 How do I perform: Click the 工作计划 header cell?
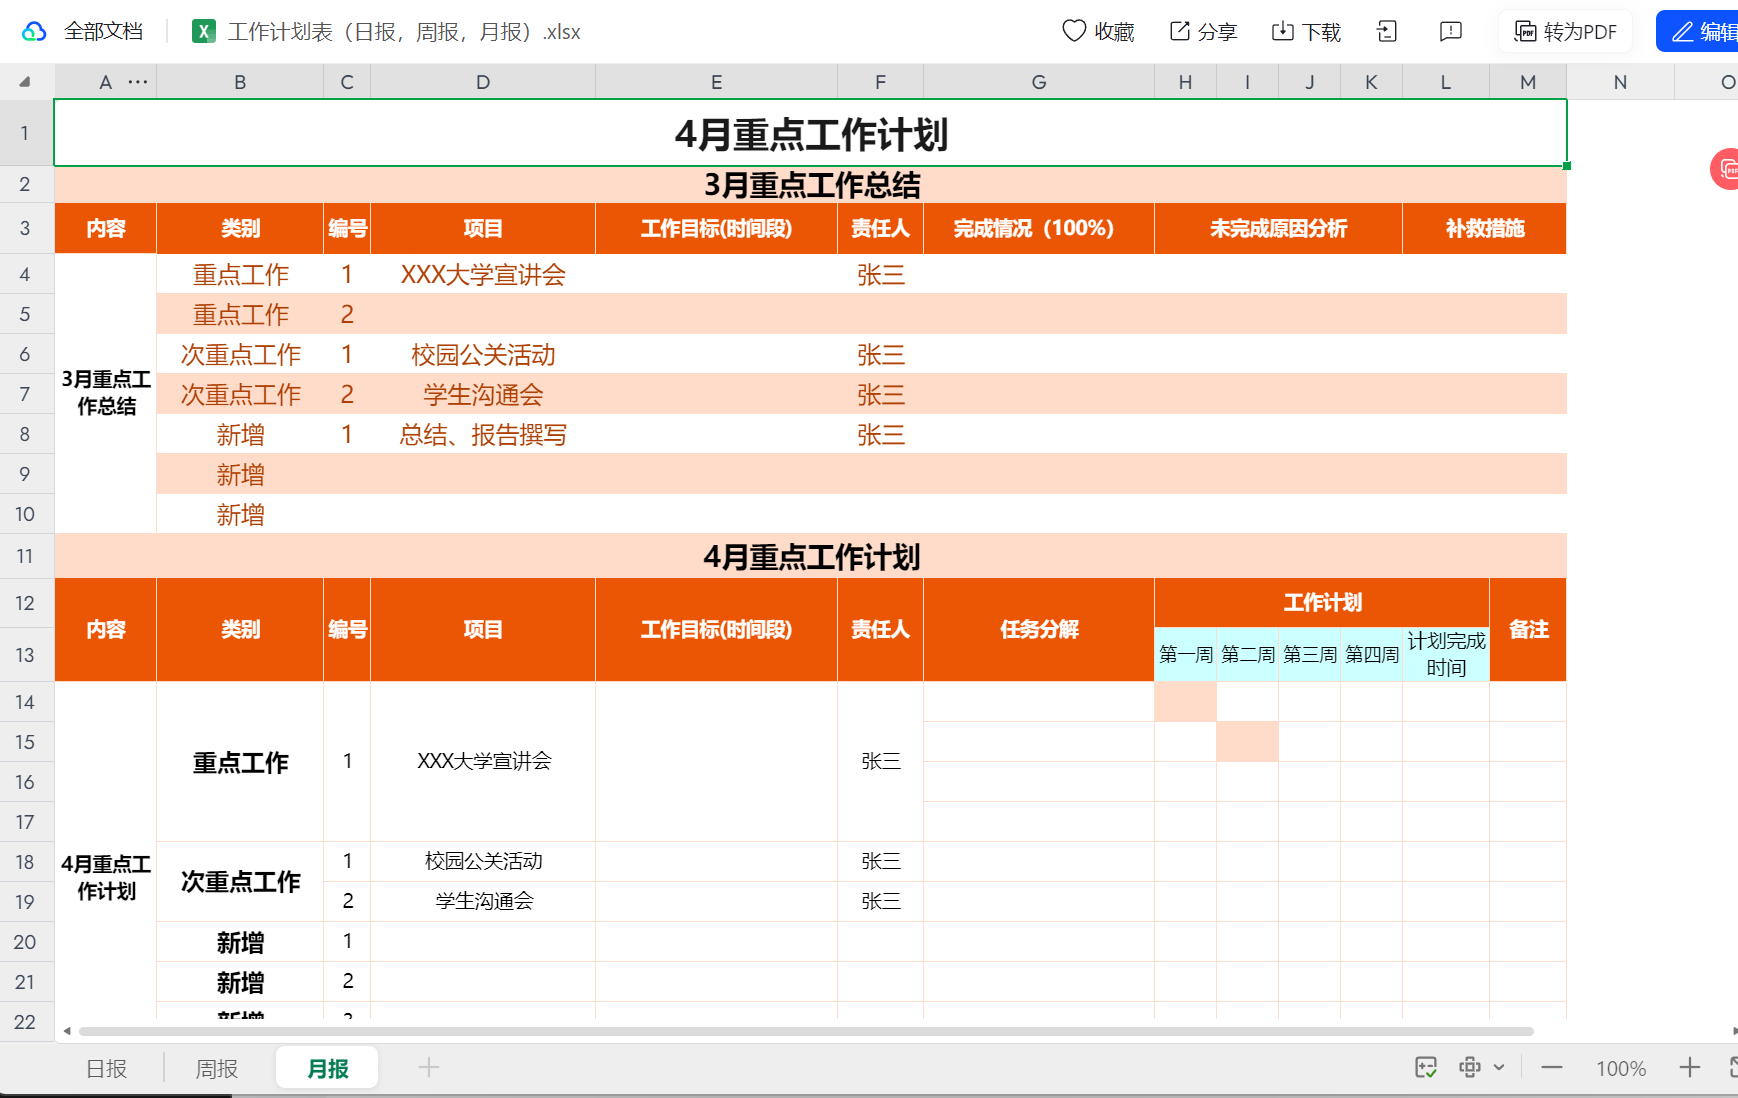(x=1322, y=602)
